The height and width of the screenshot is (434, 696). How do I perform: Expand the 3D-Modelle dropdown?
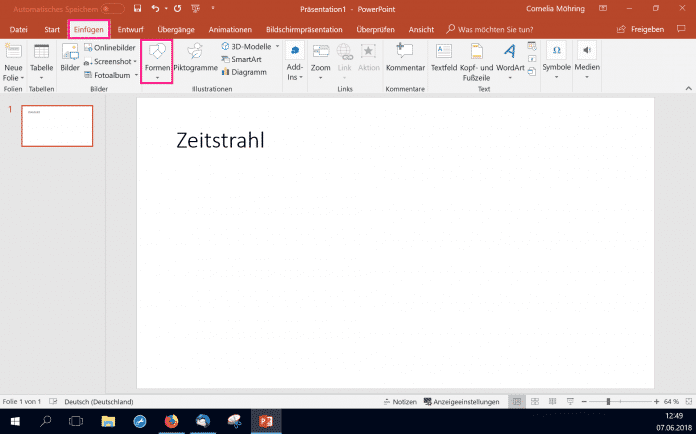277,47
